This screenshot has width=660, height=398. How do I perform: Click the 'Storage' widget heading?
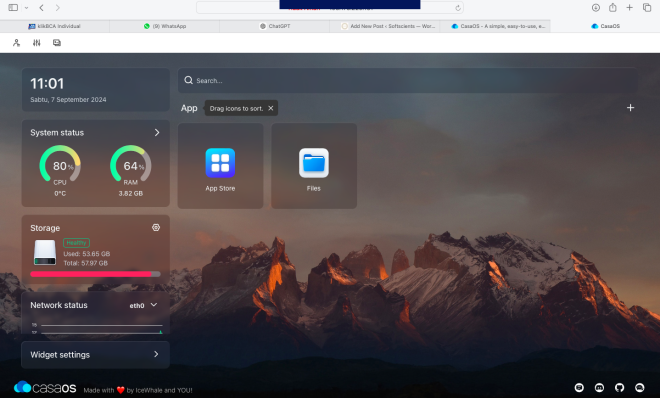tap(45, 228)
